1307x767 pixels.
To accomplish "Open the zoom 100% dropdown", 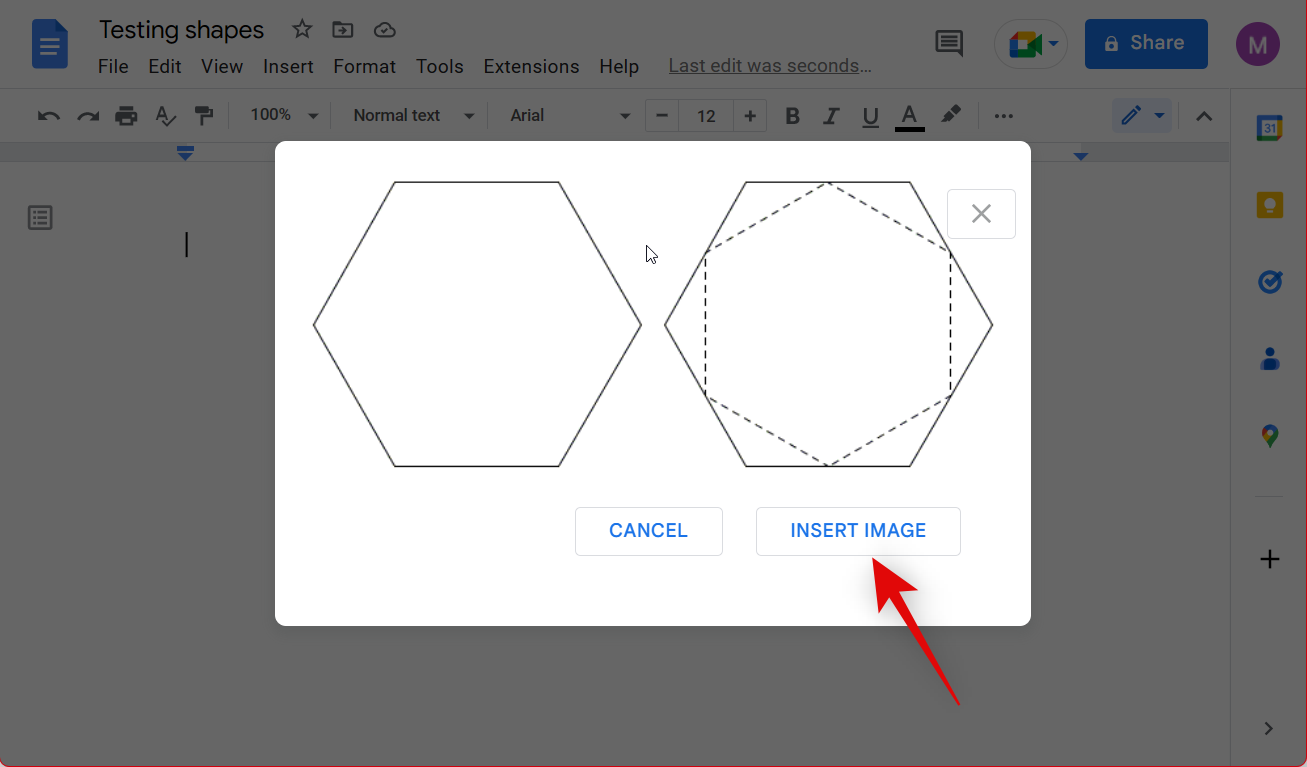I will [x=284, y=116].
